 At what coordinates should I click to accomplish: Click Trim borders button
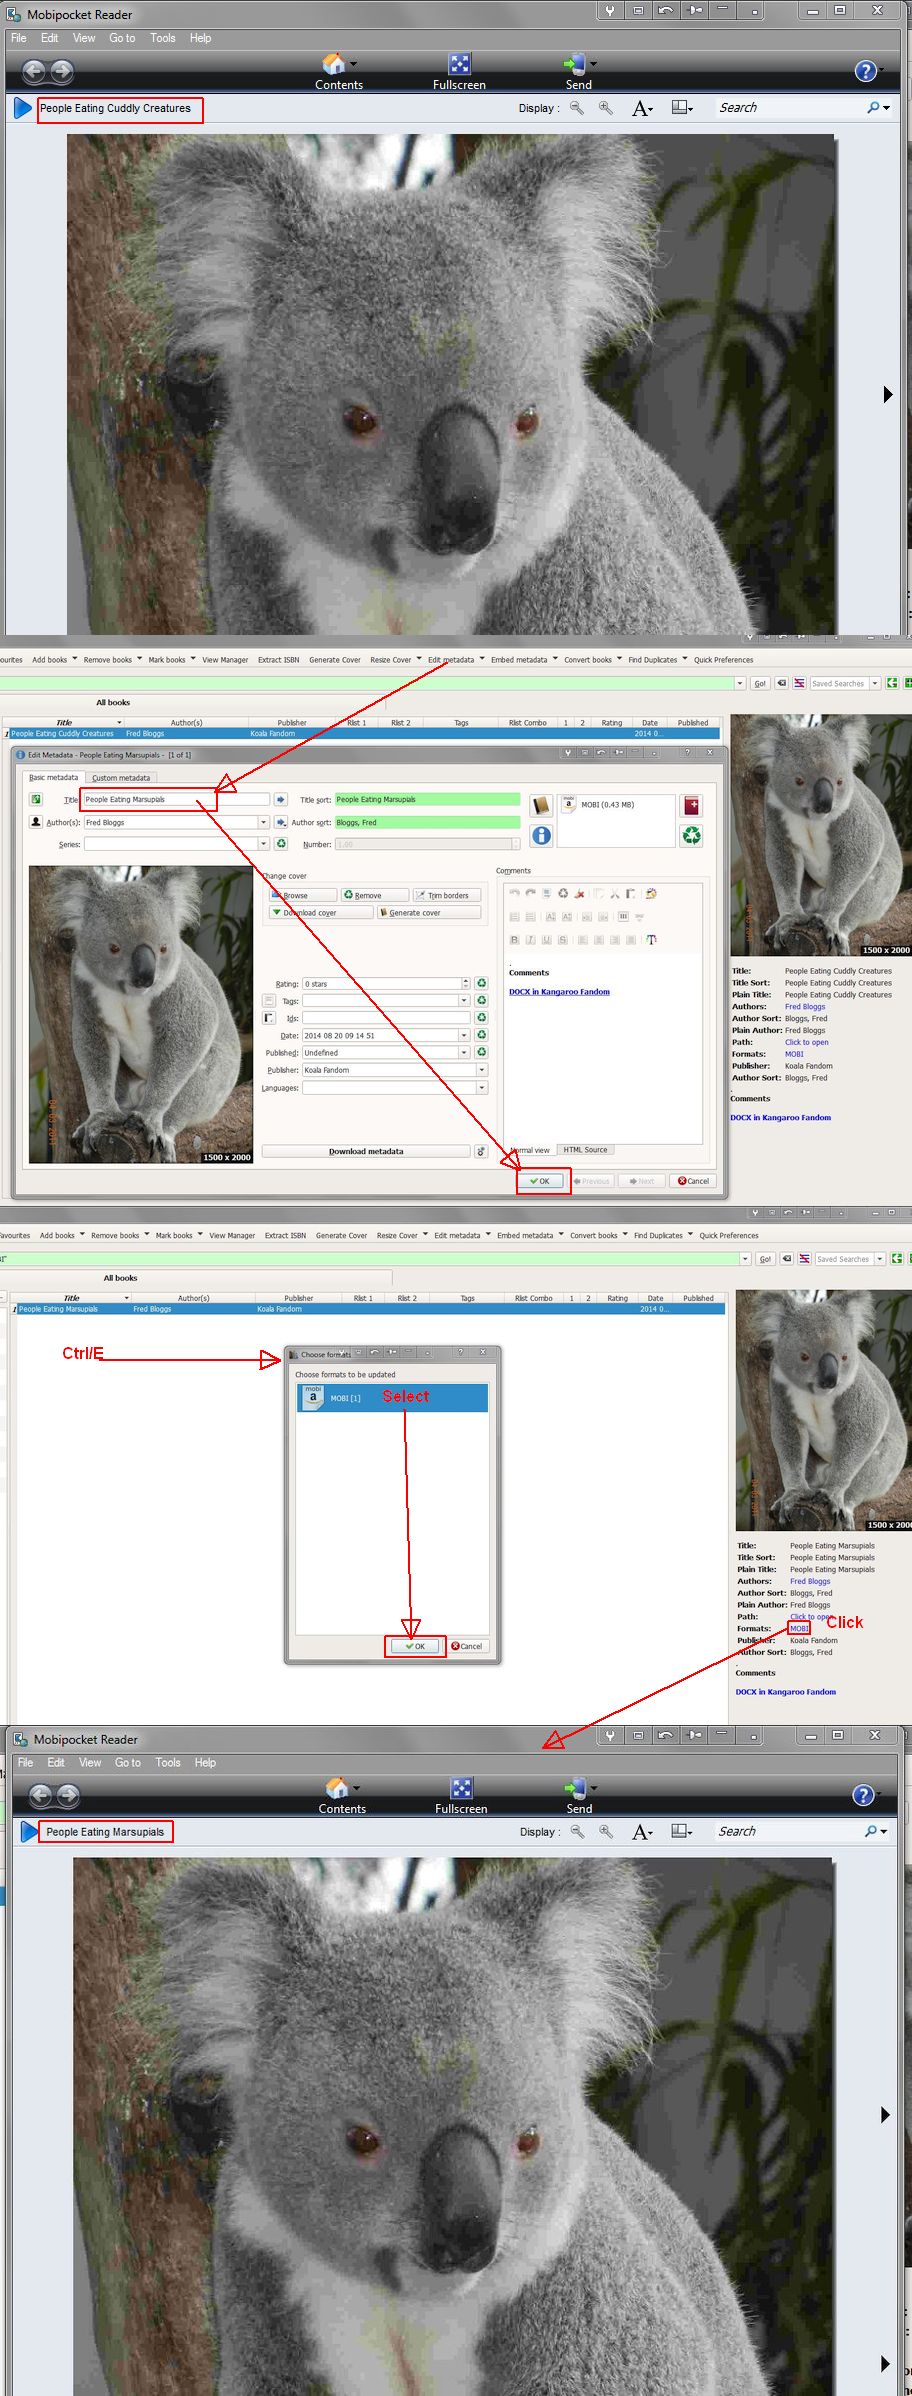pos(446,896)
